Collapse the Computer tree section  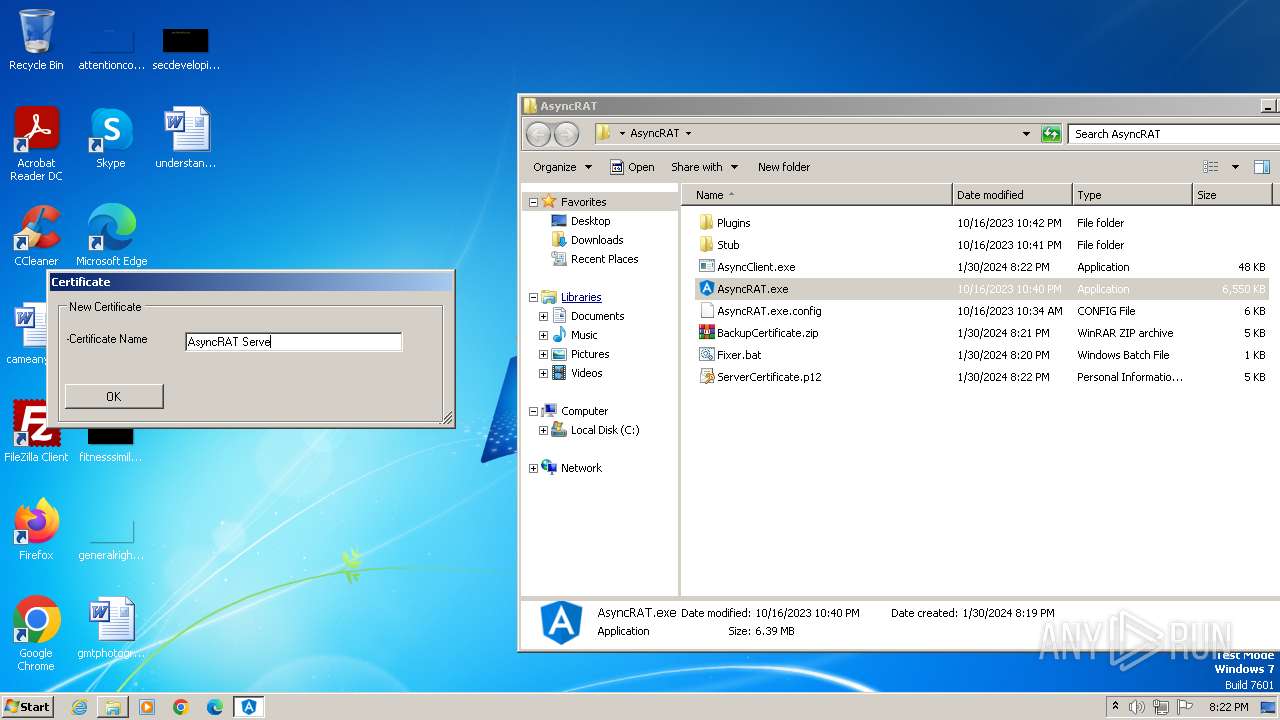coord(533,411)
